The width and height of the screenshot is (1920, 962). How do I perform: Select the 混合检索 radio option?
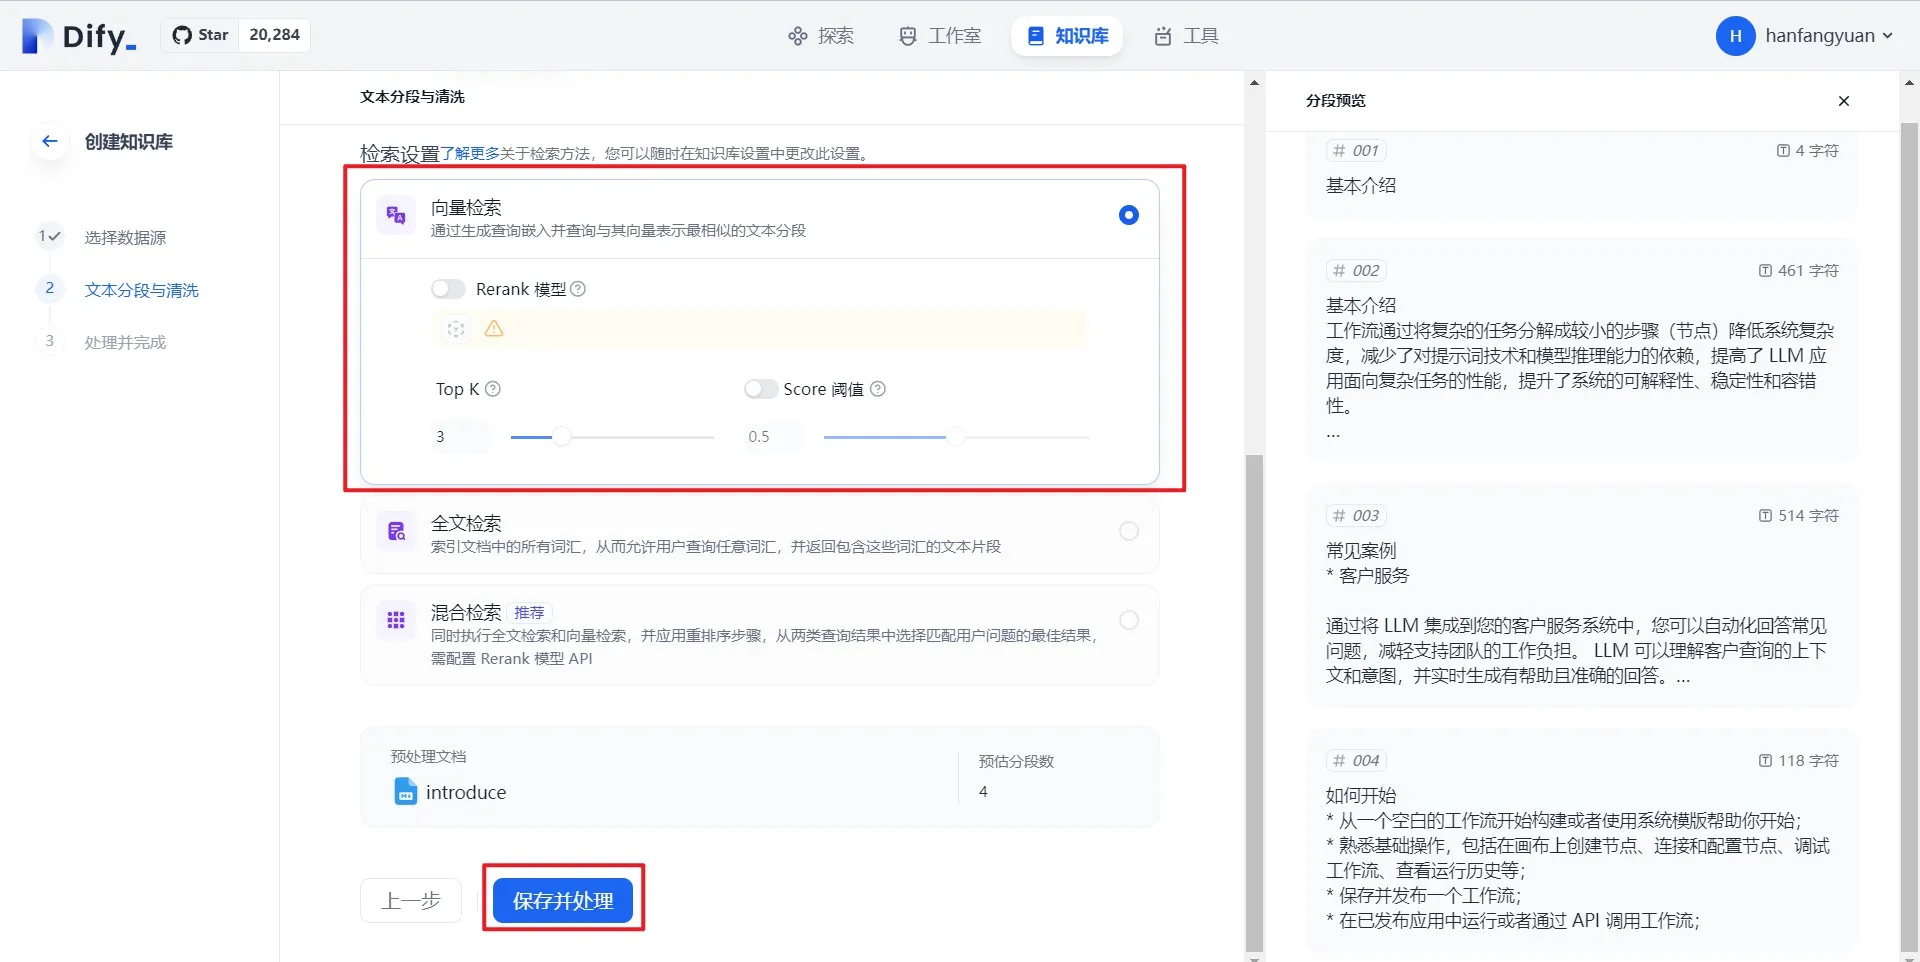(1128, 620)
